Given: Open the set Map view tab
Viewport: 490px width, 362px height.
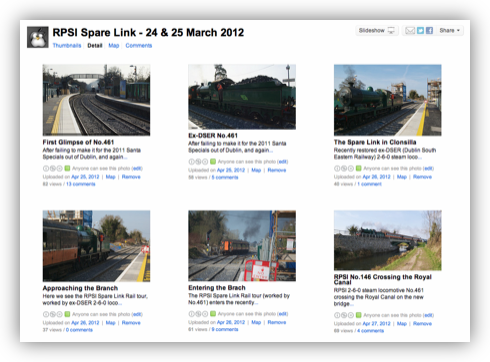Looking at the screenshot, I should point(114,45).
